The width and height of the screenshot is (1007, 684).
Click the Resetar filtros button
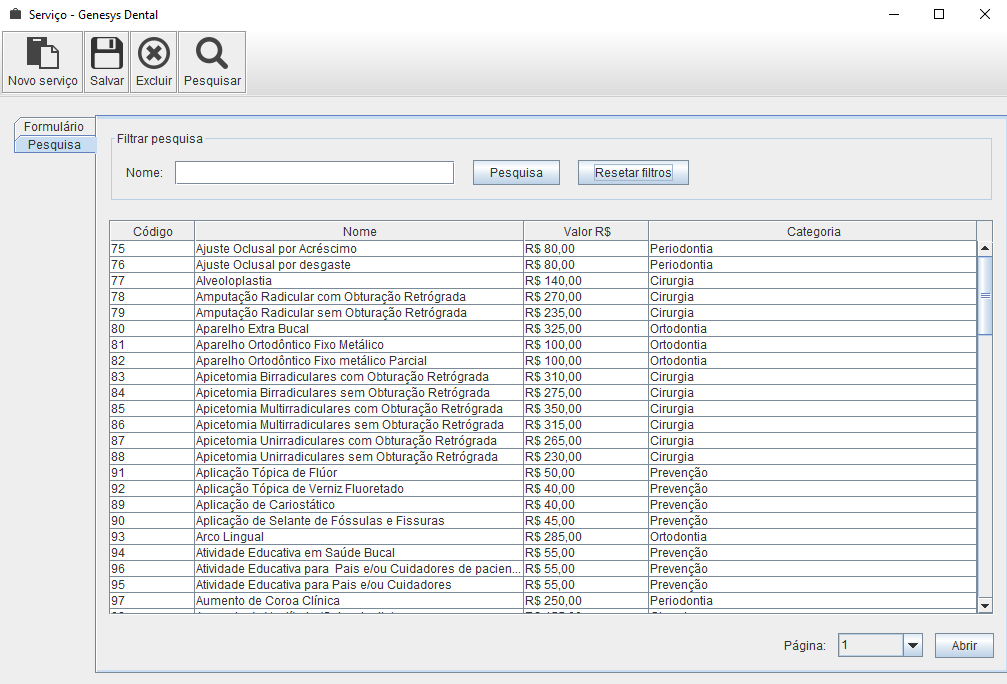633,173
